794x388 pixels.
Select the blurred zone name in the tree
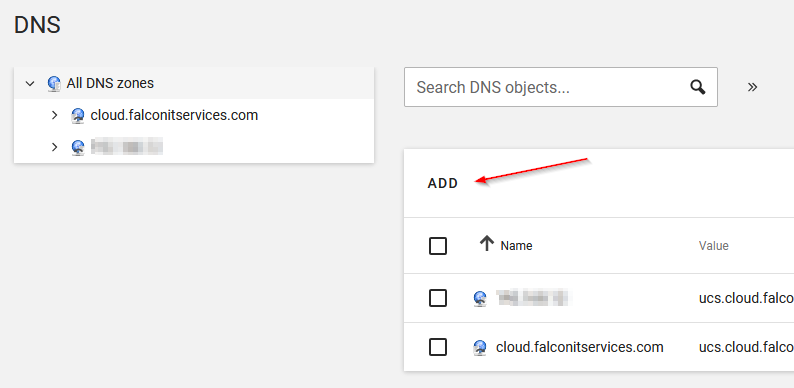coord(127,147)
